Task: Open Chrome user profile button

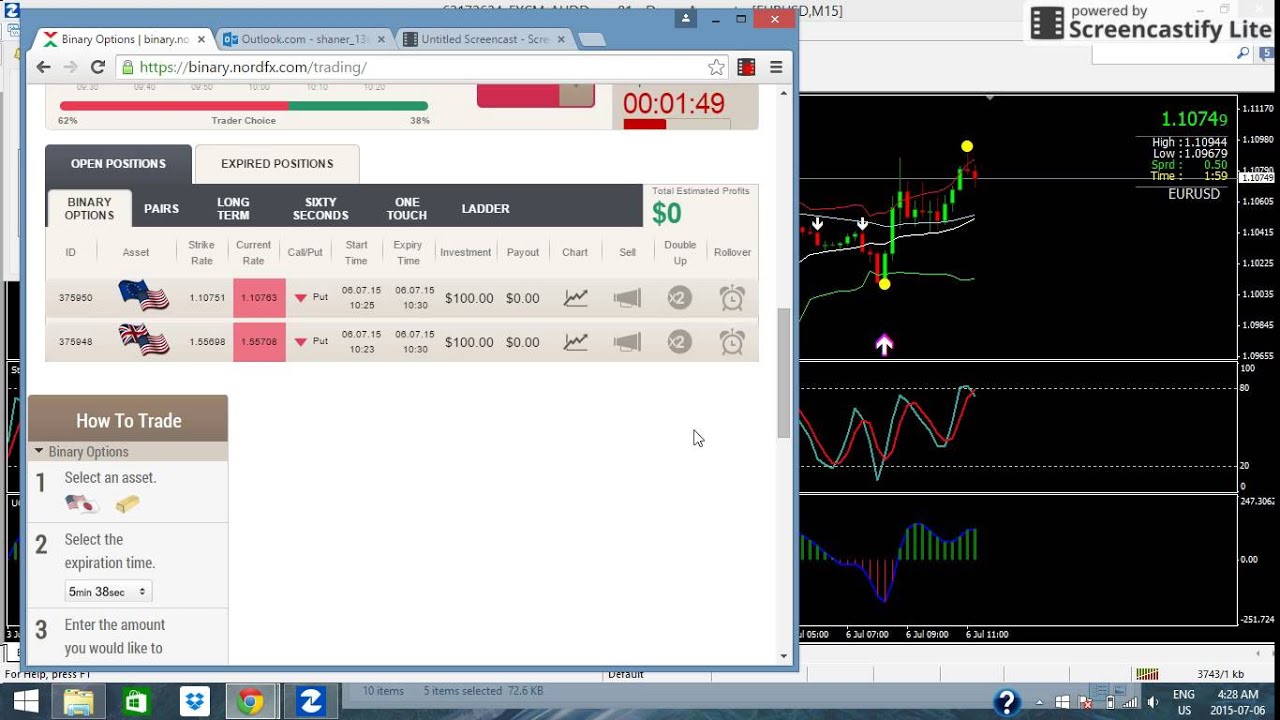Action: click(686, 18)
